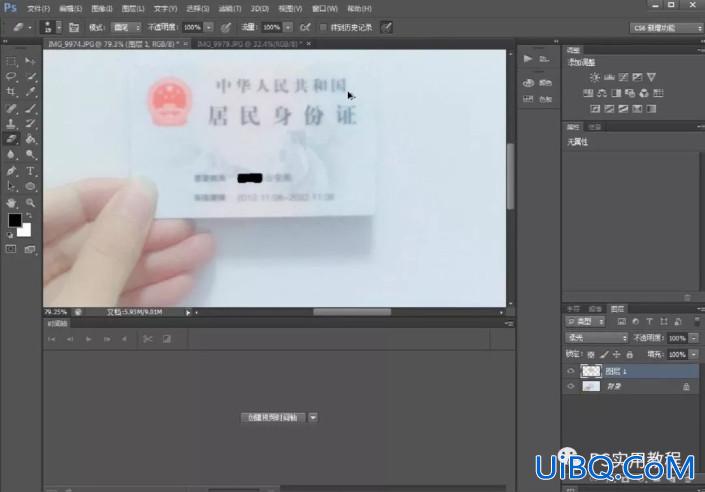The image size is (705, 492).
Task: Open the brush preset picker dropdown
Action: click(x=59, y=27)
